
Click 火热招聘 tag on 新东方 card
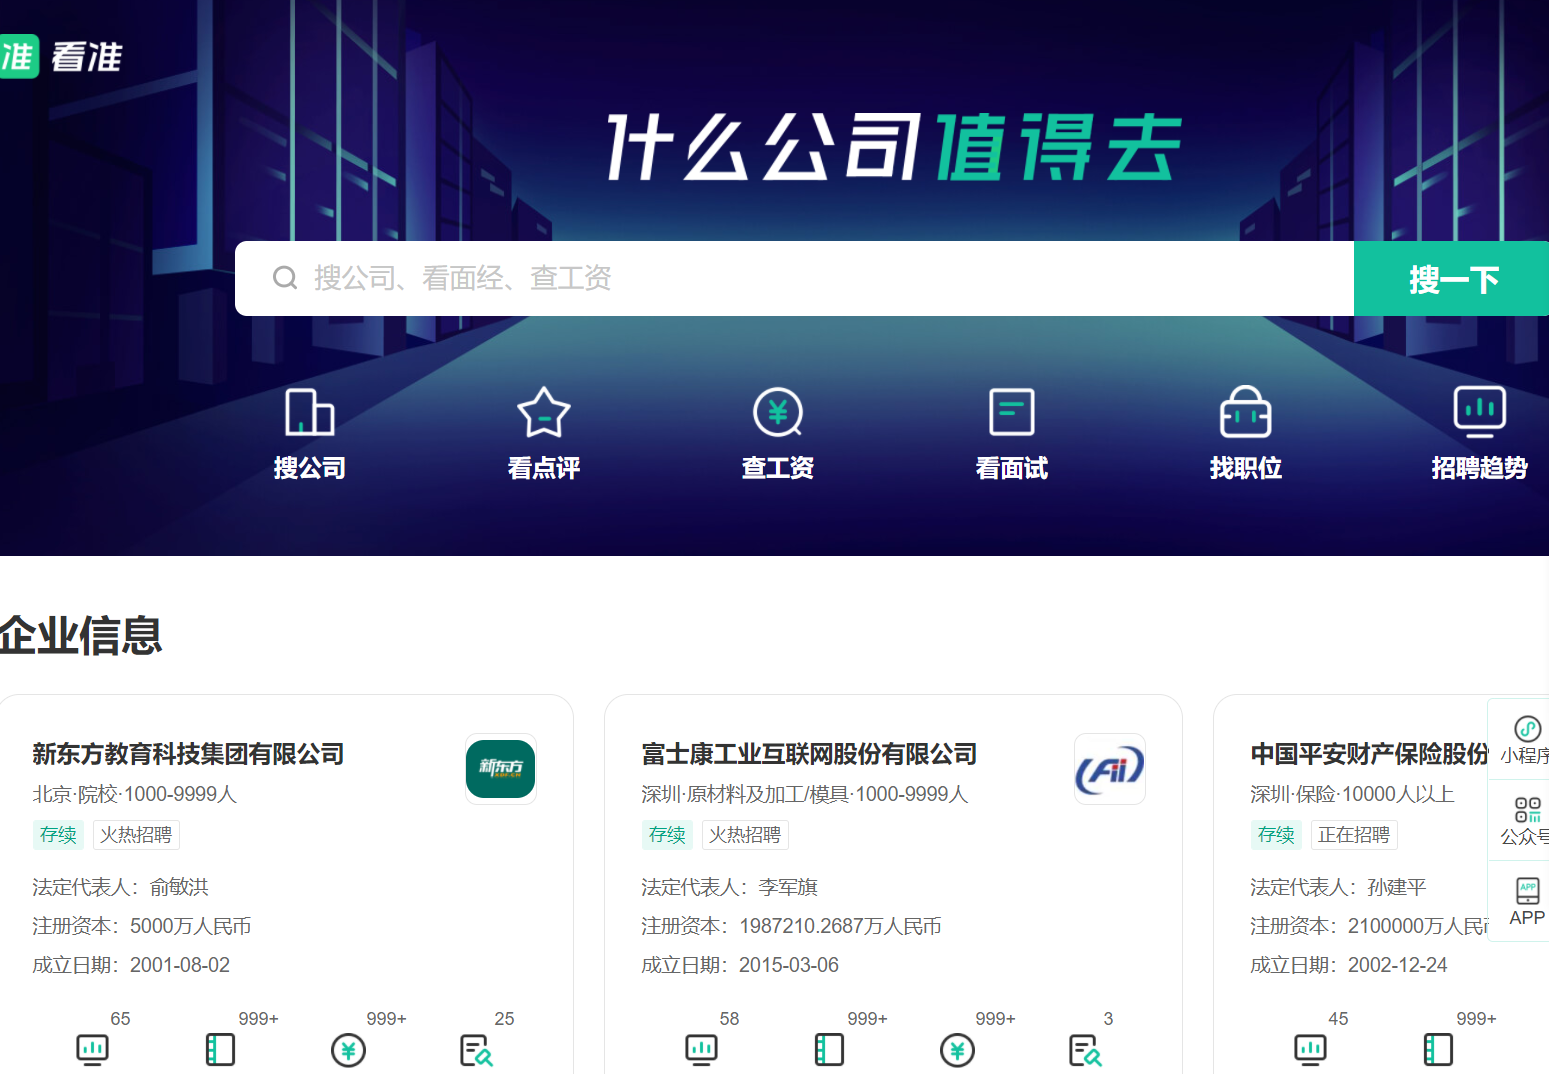pos(136,835)
